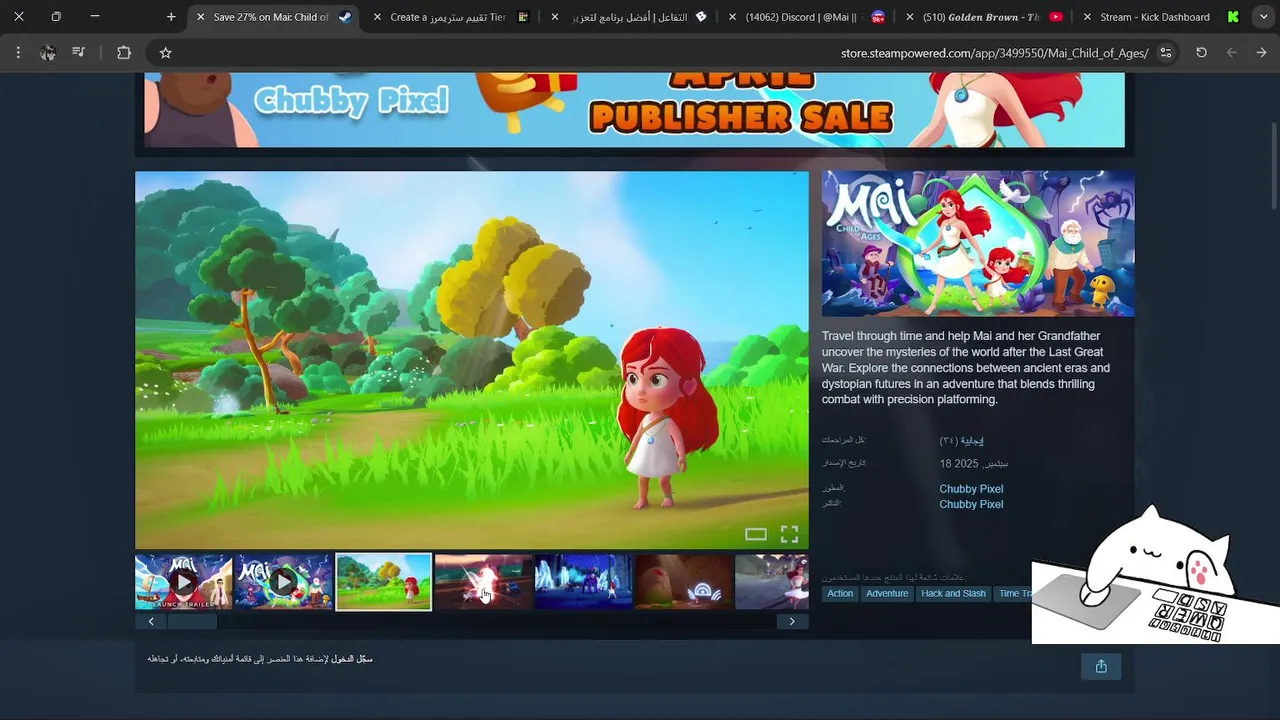Play the second Mai trailer thumbnail
Viewport: 1280px width, 720px height.
[283, 581]
